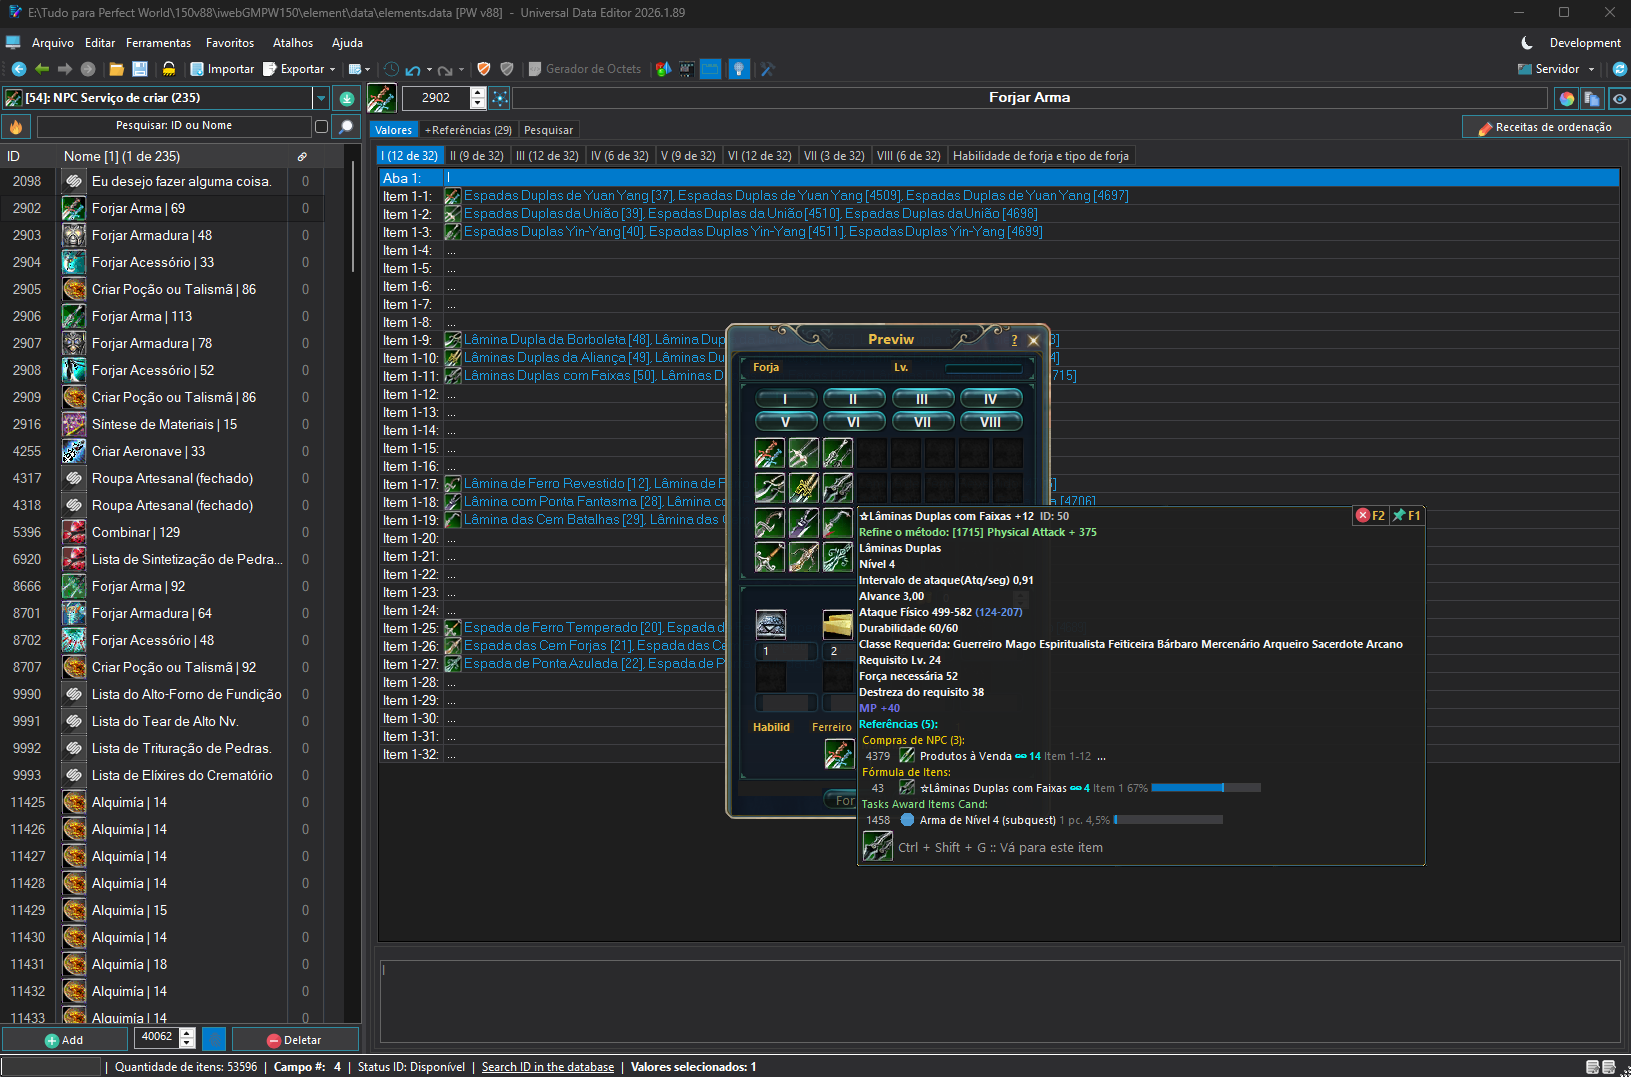
Task: Click the blue window layout toolbar icon
Action: (710, 69)
